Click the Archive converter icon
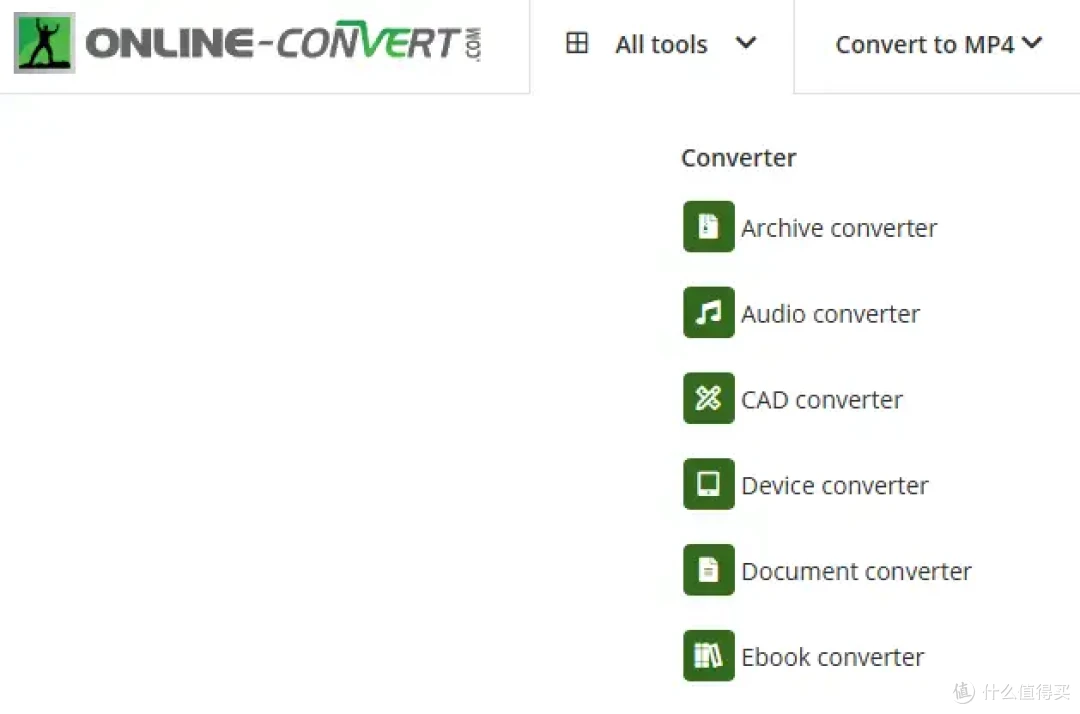Screen dimensions: 1080x714 [709, 227]
